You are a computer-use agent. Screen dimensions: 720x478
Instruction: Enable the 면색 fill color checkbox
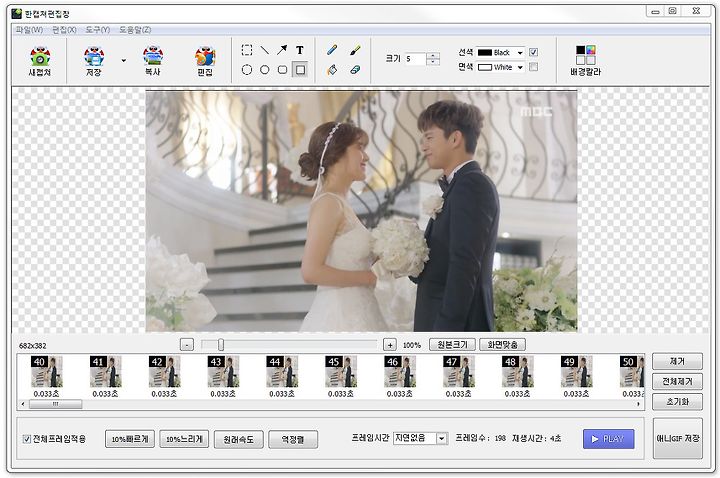click(x=533, y=67)
